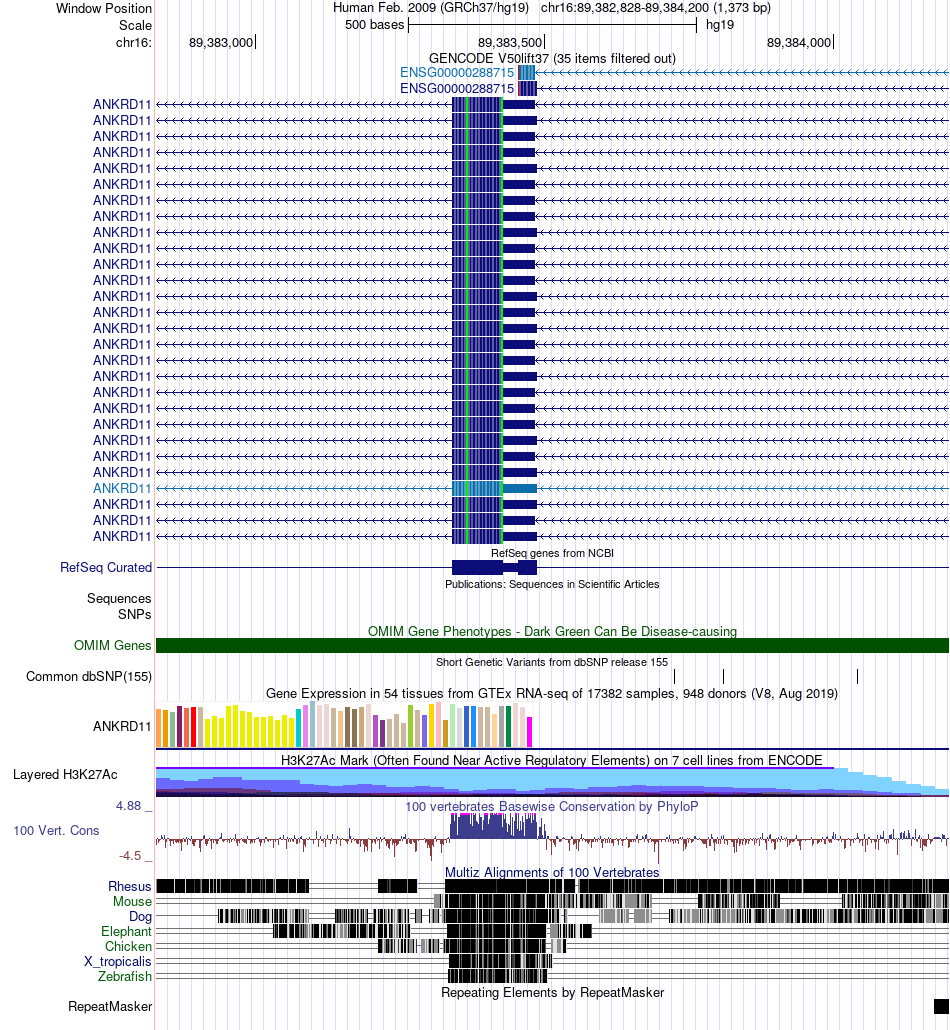Click the light-blue ANKRD11 transcript exon block
Image resolution: width=950 pixels, height=1030 pixels.
[494, 489]
